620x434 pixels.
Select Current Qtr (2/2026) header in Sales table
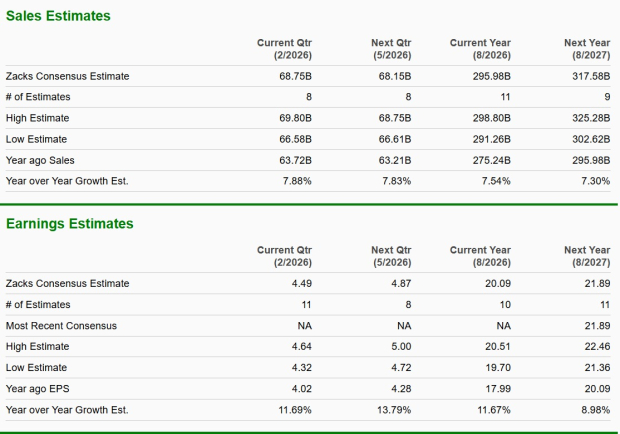coord(284,48)
